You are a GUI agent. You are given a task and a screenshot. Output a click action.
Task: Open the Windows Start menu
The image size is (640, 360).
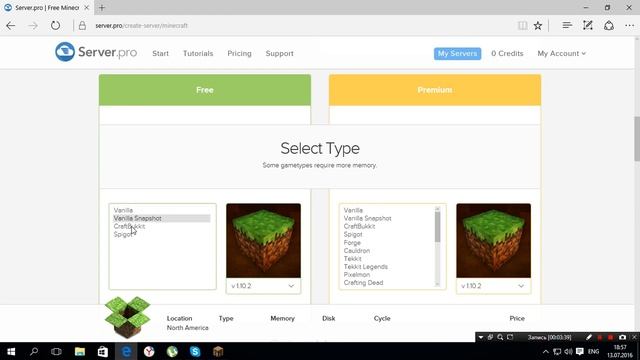tap(11, 351)
